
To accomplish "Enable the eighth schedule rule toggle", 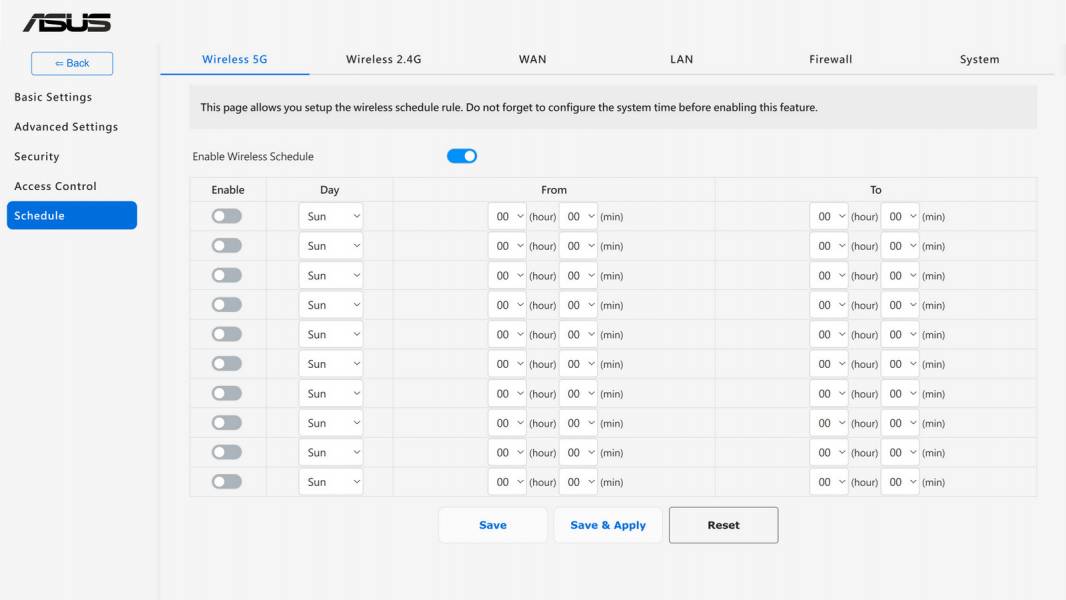I will pyautogui.click(x=226, y=423).
